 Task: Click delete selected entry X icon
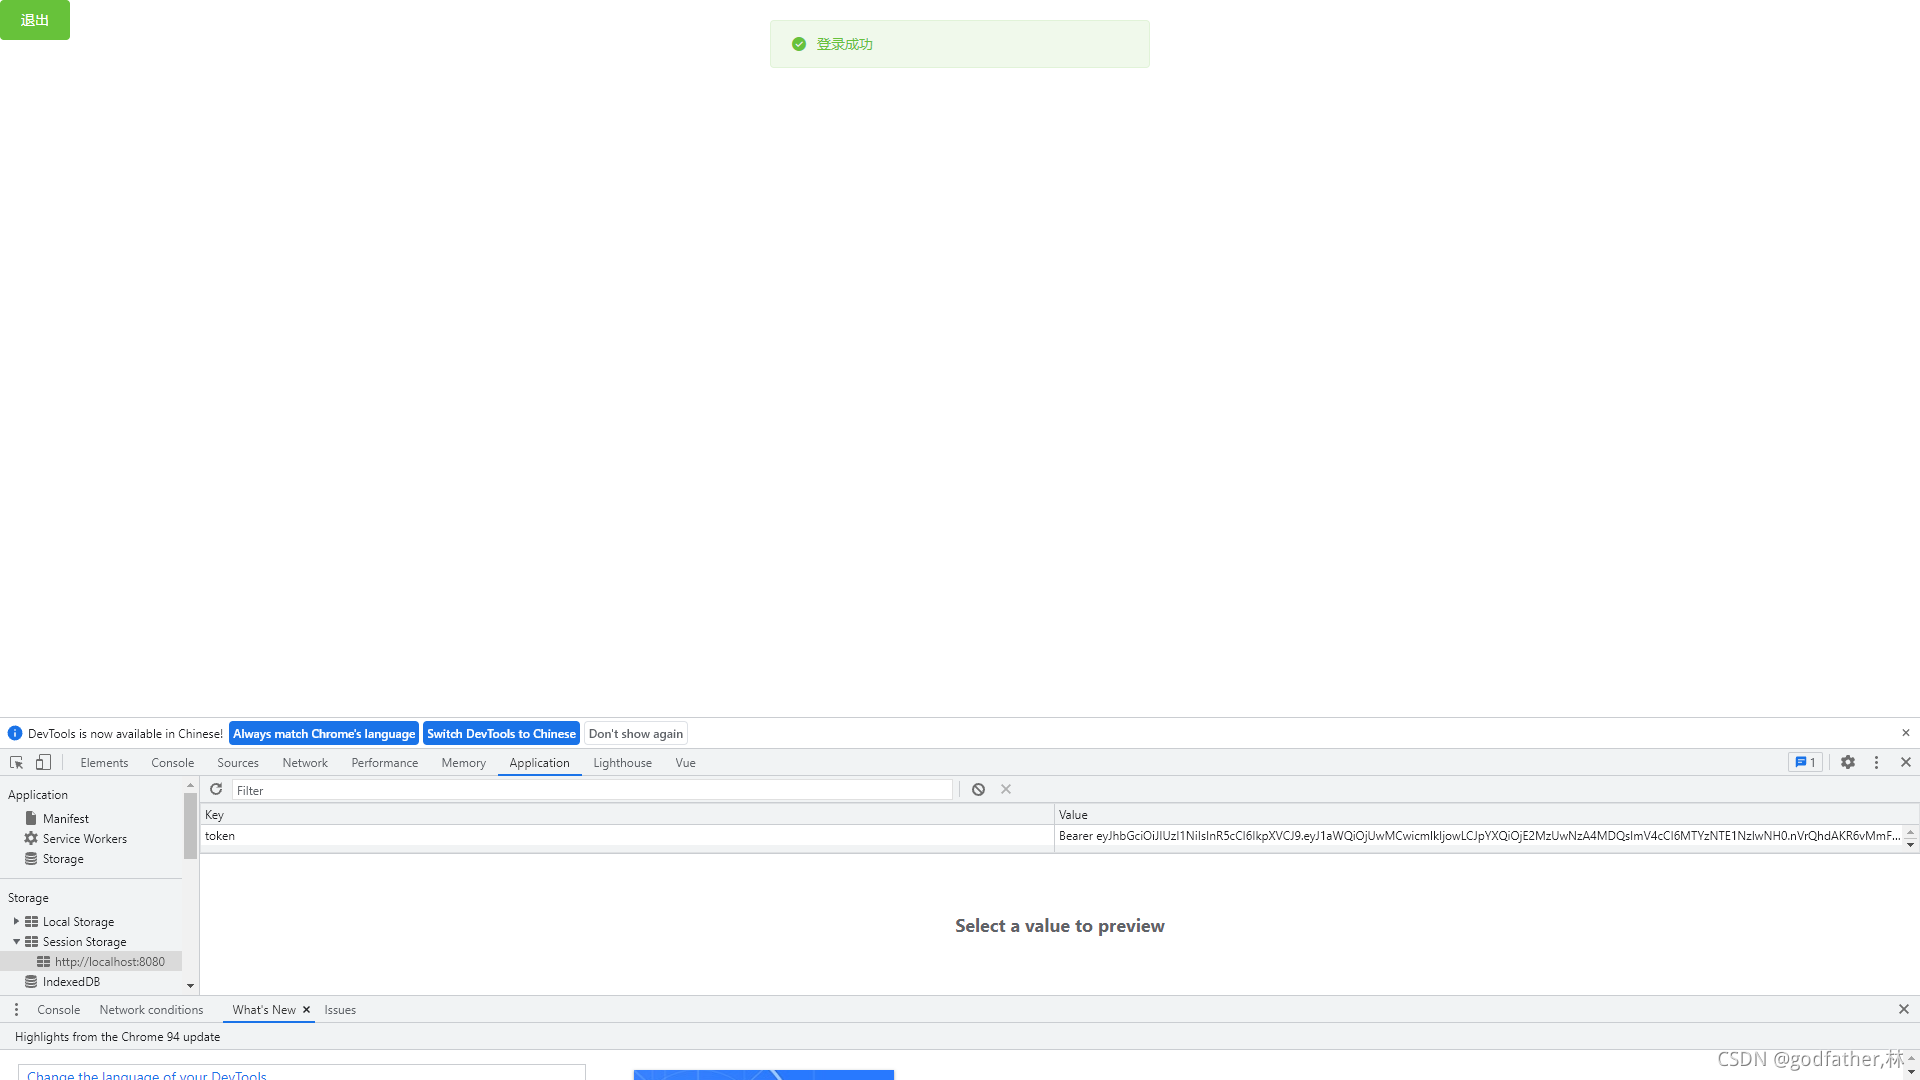coord(1006,789)
